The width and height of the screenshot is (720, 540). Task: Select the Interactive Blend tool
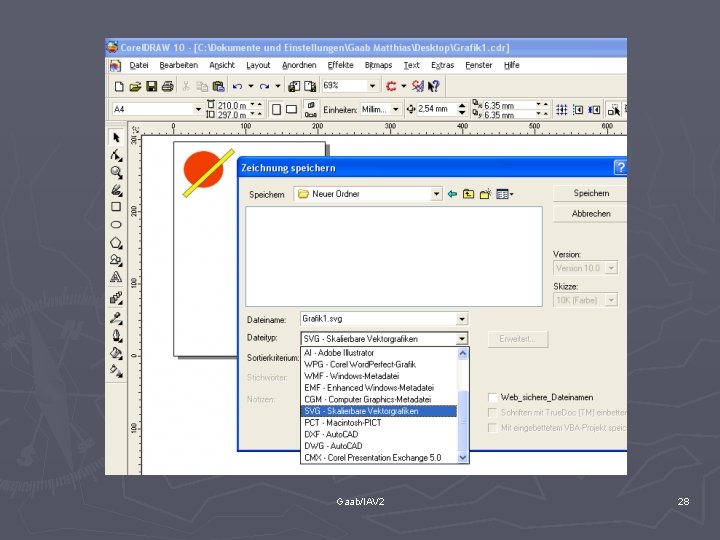[x=116, y=298]
